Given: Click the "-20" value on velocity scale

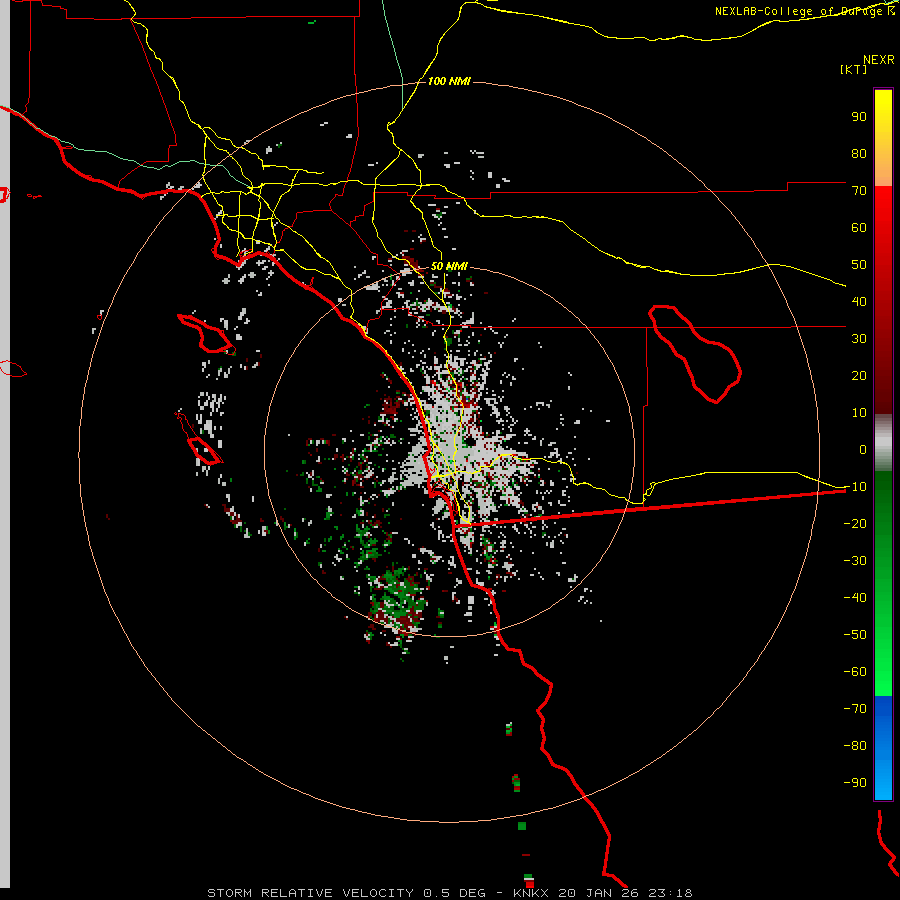Looking at the screenshot, I should (855, 523).
